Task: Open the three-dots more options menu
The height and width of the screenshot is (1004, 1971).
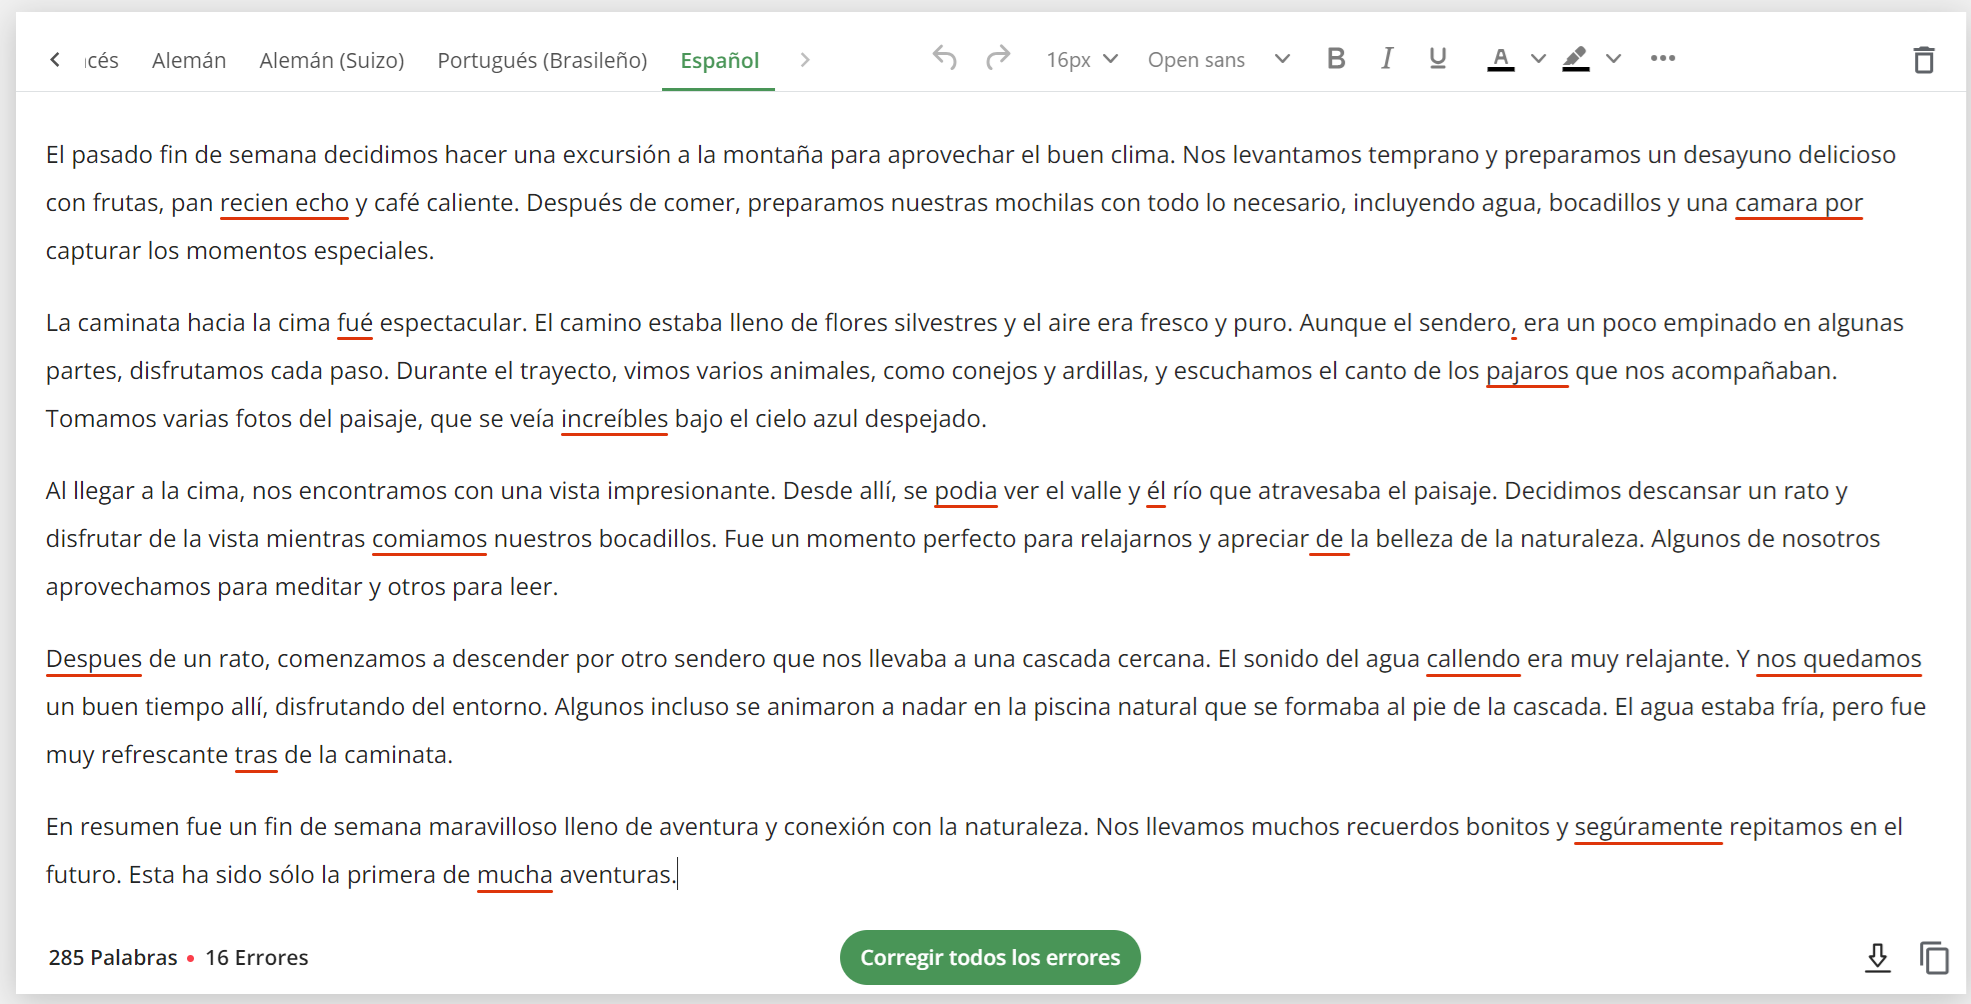Action: (1663, 58)
